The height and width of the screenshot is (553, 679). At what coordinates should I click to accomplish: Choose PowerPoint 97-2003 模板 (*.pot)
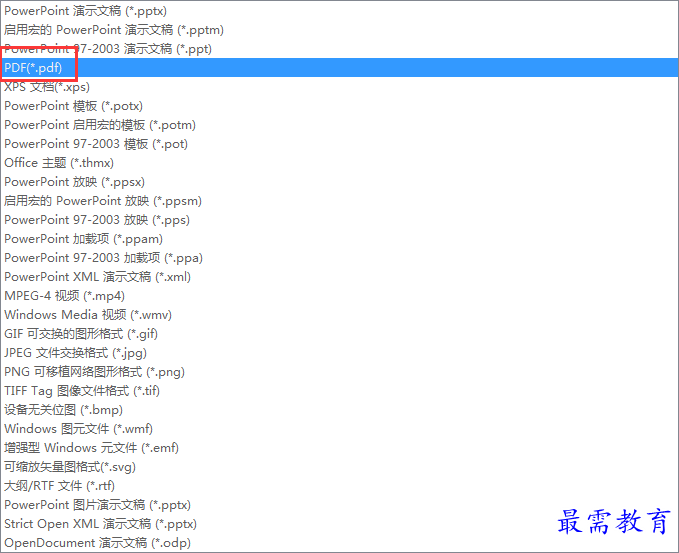339,144
